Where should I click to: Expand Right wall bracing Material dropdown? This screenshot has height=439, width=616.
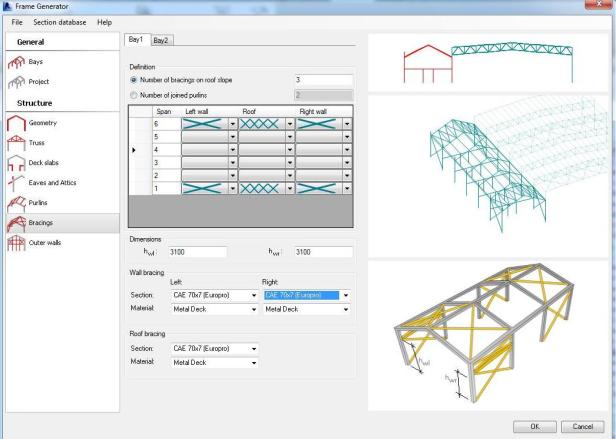click(346, 310)
